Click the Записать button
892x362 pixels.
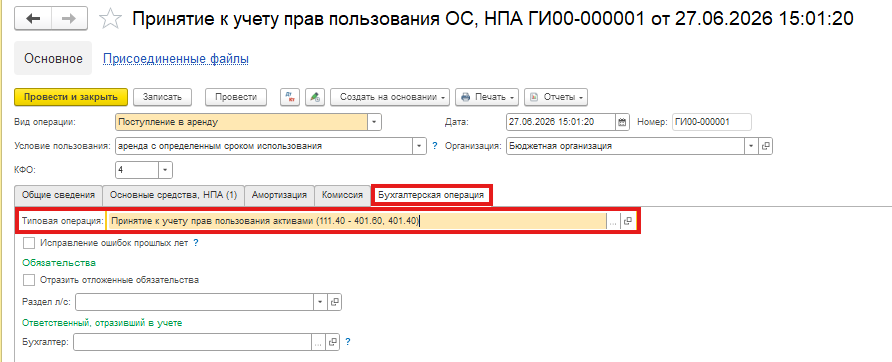coord(162,97)
